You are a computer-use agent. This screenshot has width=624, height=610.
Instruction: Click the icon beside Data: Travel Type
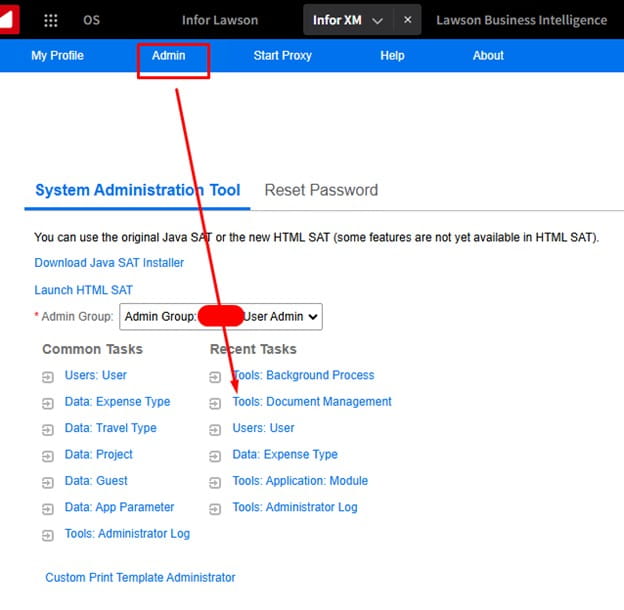click(x=48, y=429)
